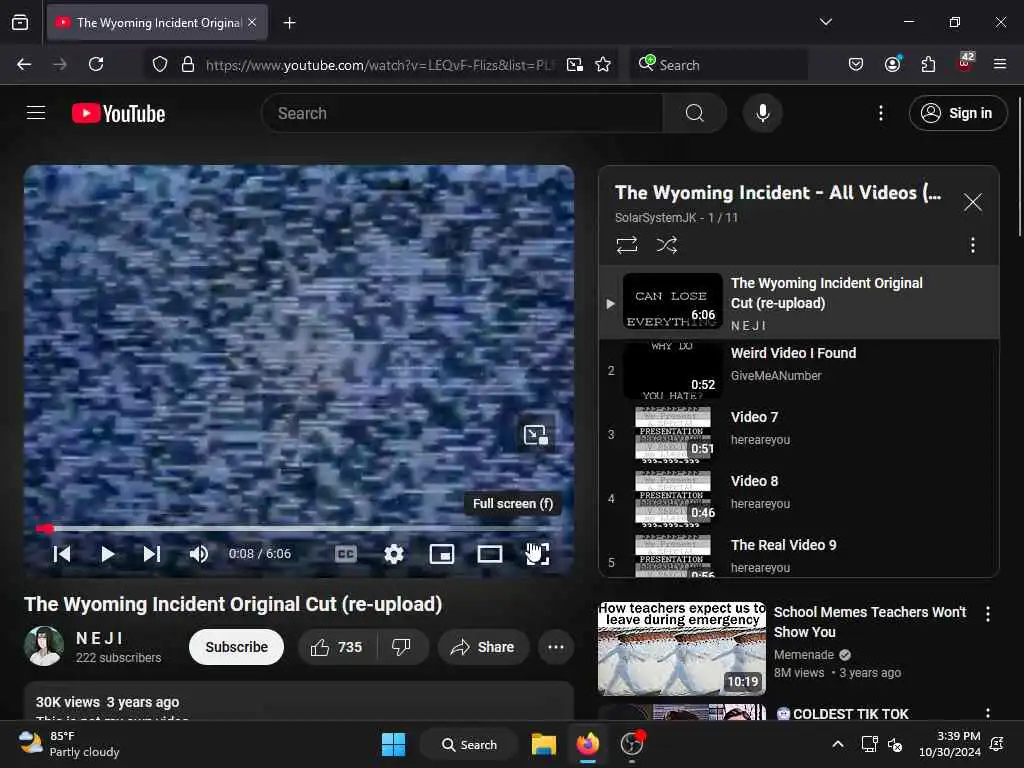Open options for COLDEST TIK TOK recommendation
Image resolution: width=1024 pixels, height=768 pixels.
point(987,712)
